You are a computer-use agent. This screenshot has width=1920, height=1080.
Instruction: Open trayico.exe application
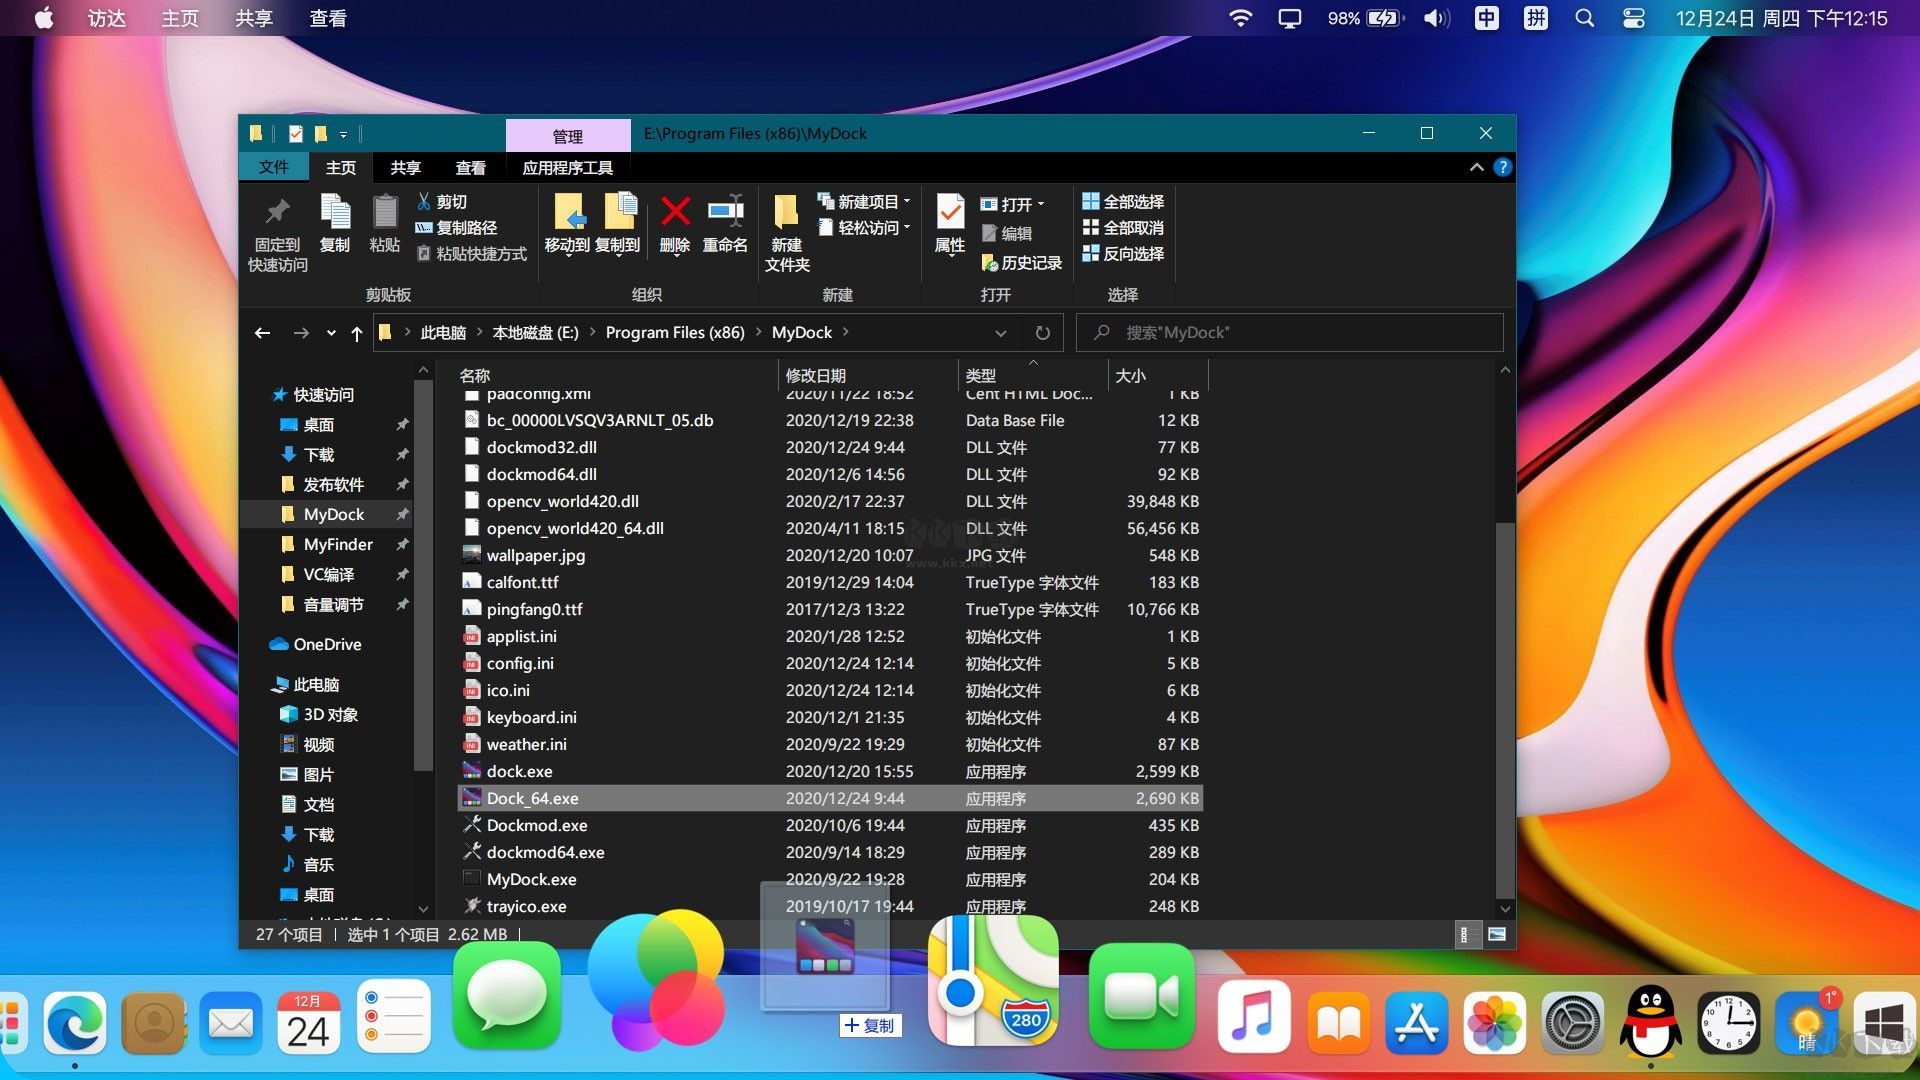[525, 906]
